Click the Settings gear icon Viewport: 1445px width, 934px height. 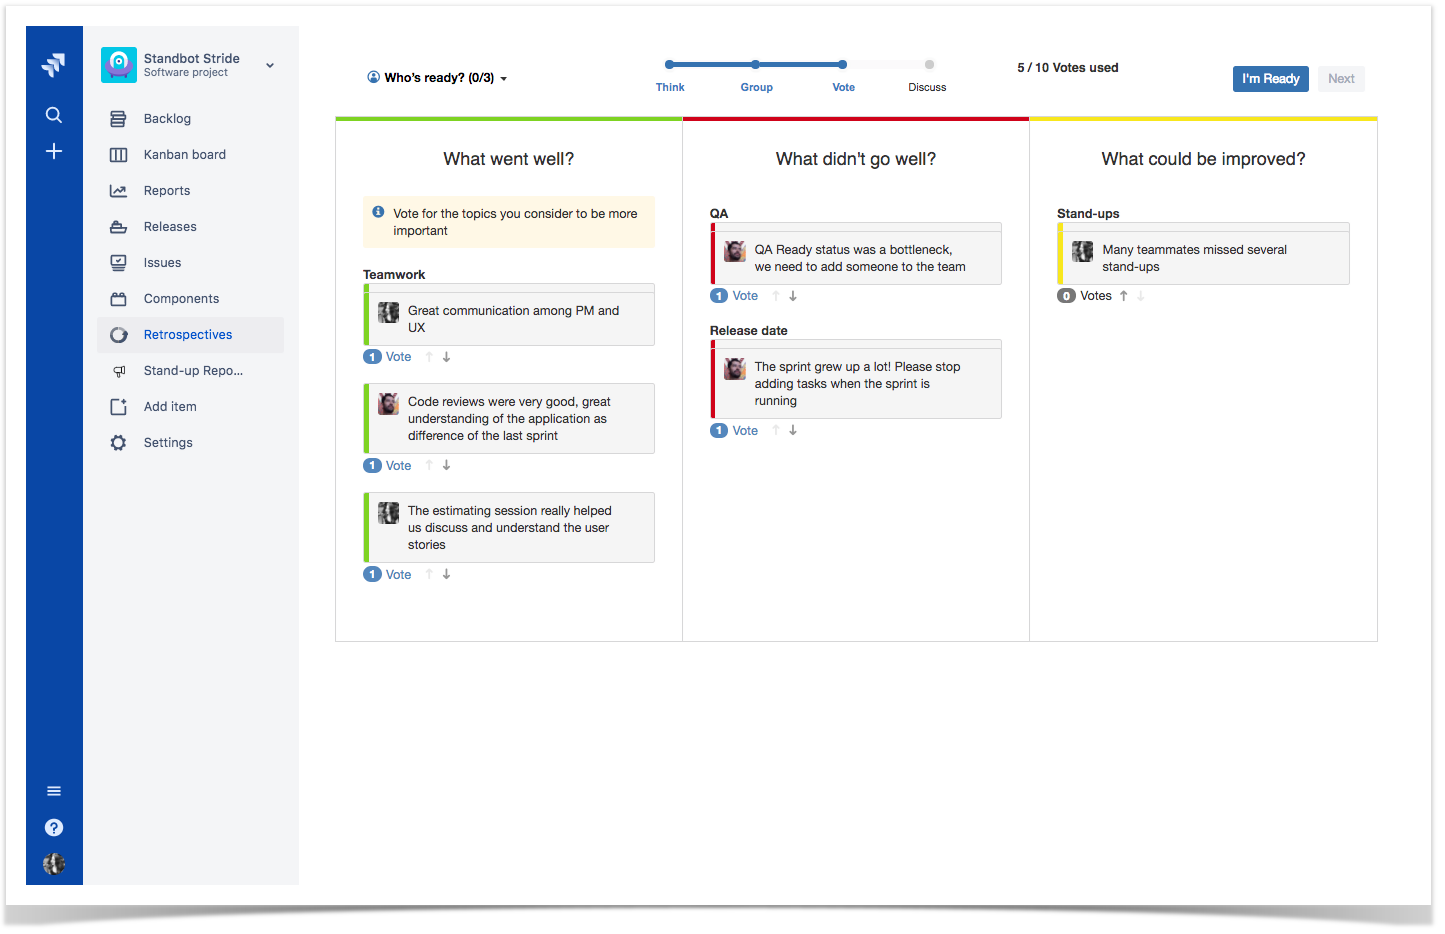[x=118, y=443]
